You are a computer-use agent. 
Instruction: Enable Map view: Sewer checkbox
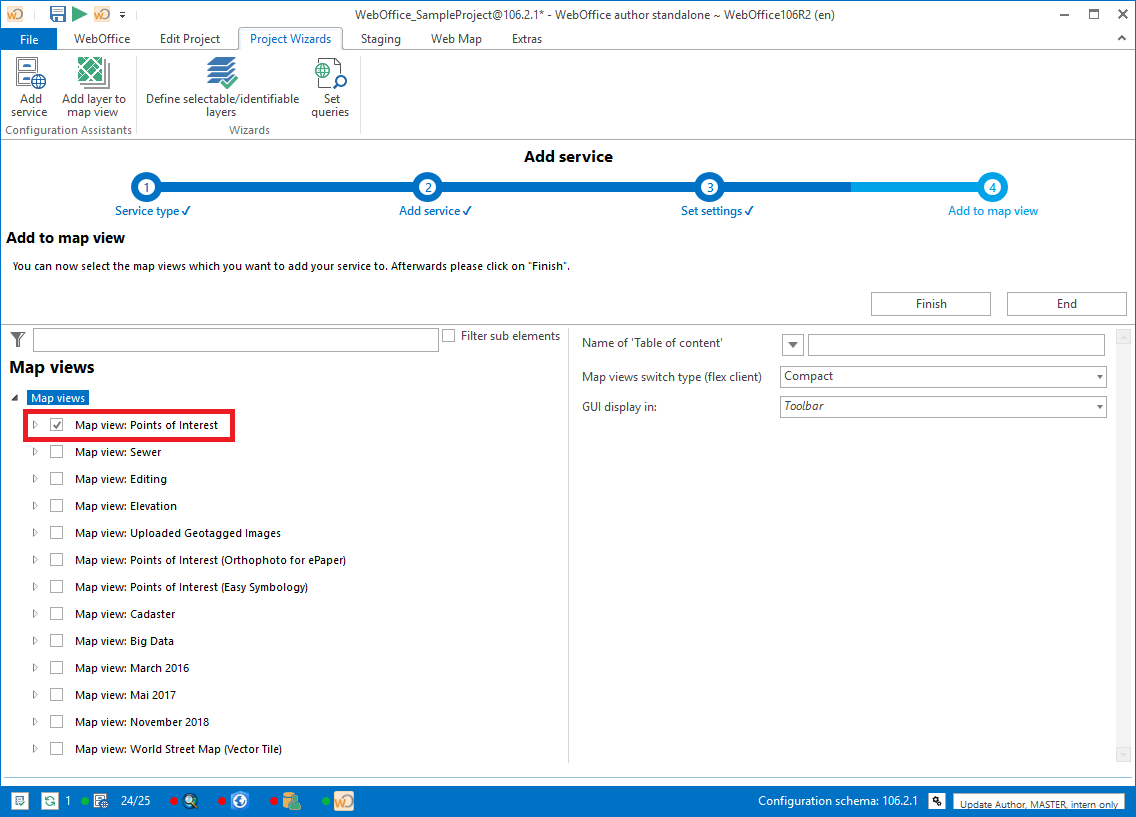pos(57,451)
